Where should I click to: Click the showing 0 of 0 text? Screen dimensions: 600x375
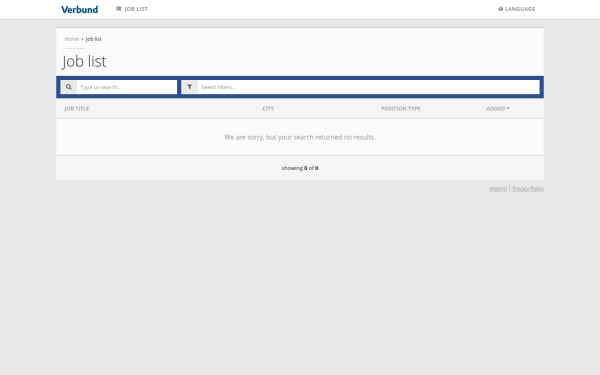[x=300, y=168]
